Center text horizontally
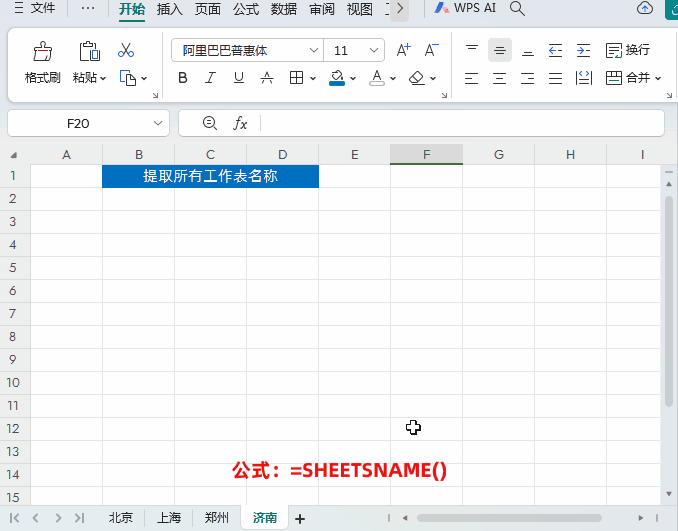This screenshot has width=678, height=531. tap(499, 78)
